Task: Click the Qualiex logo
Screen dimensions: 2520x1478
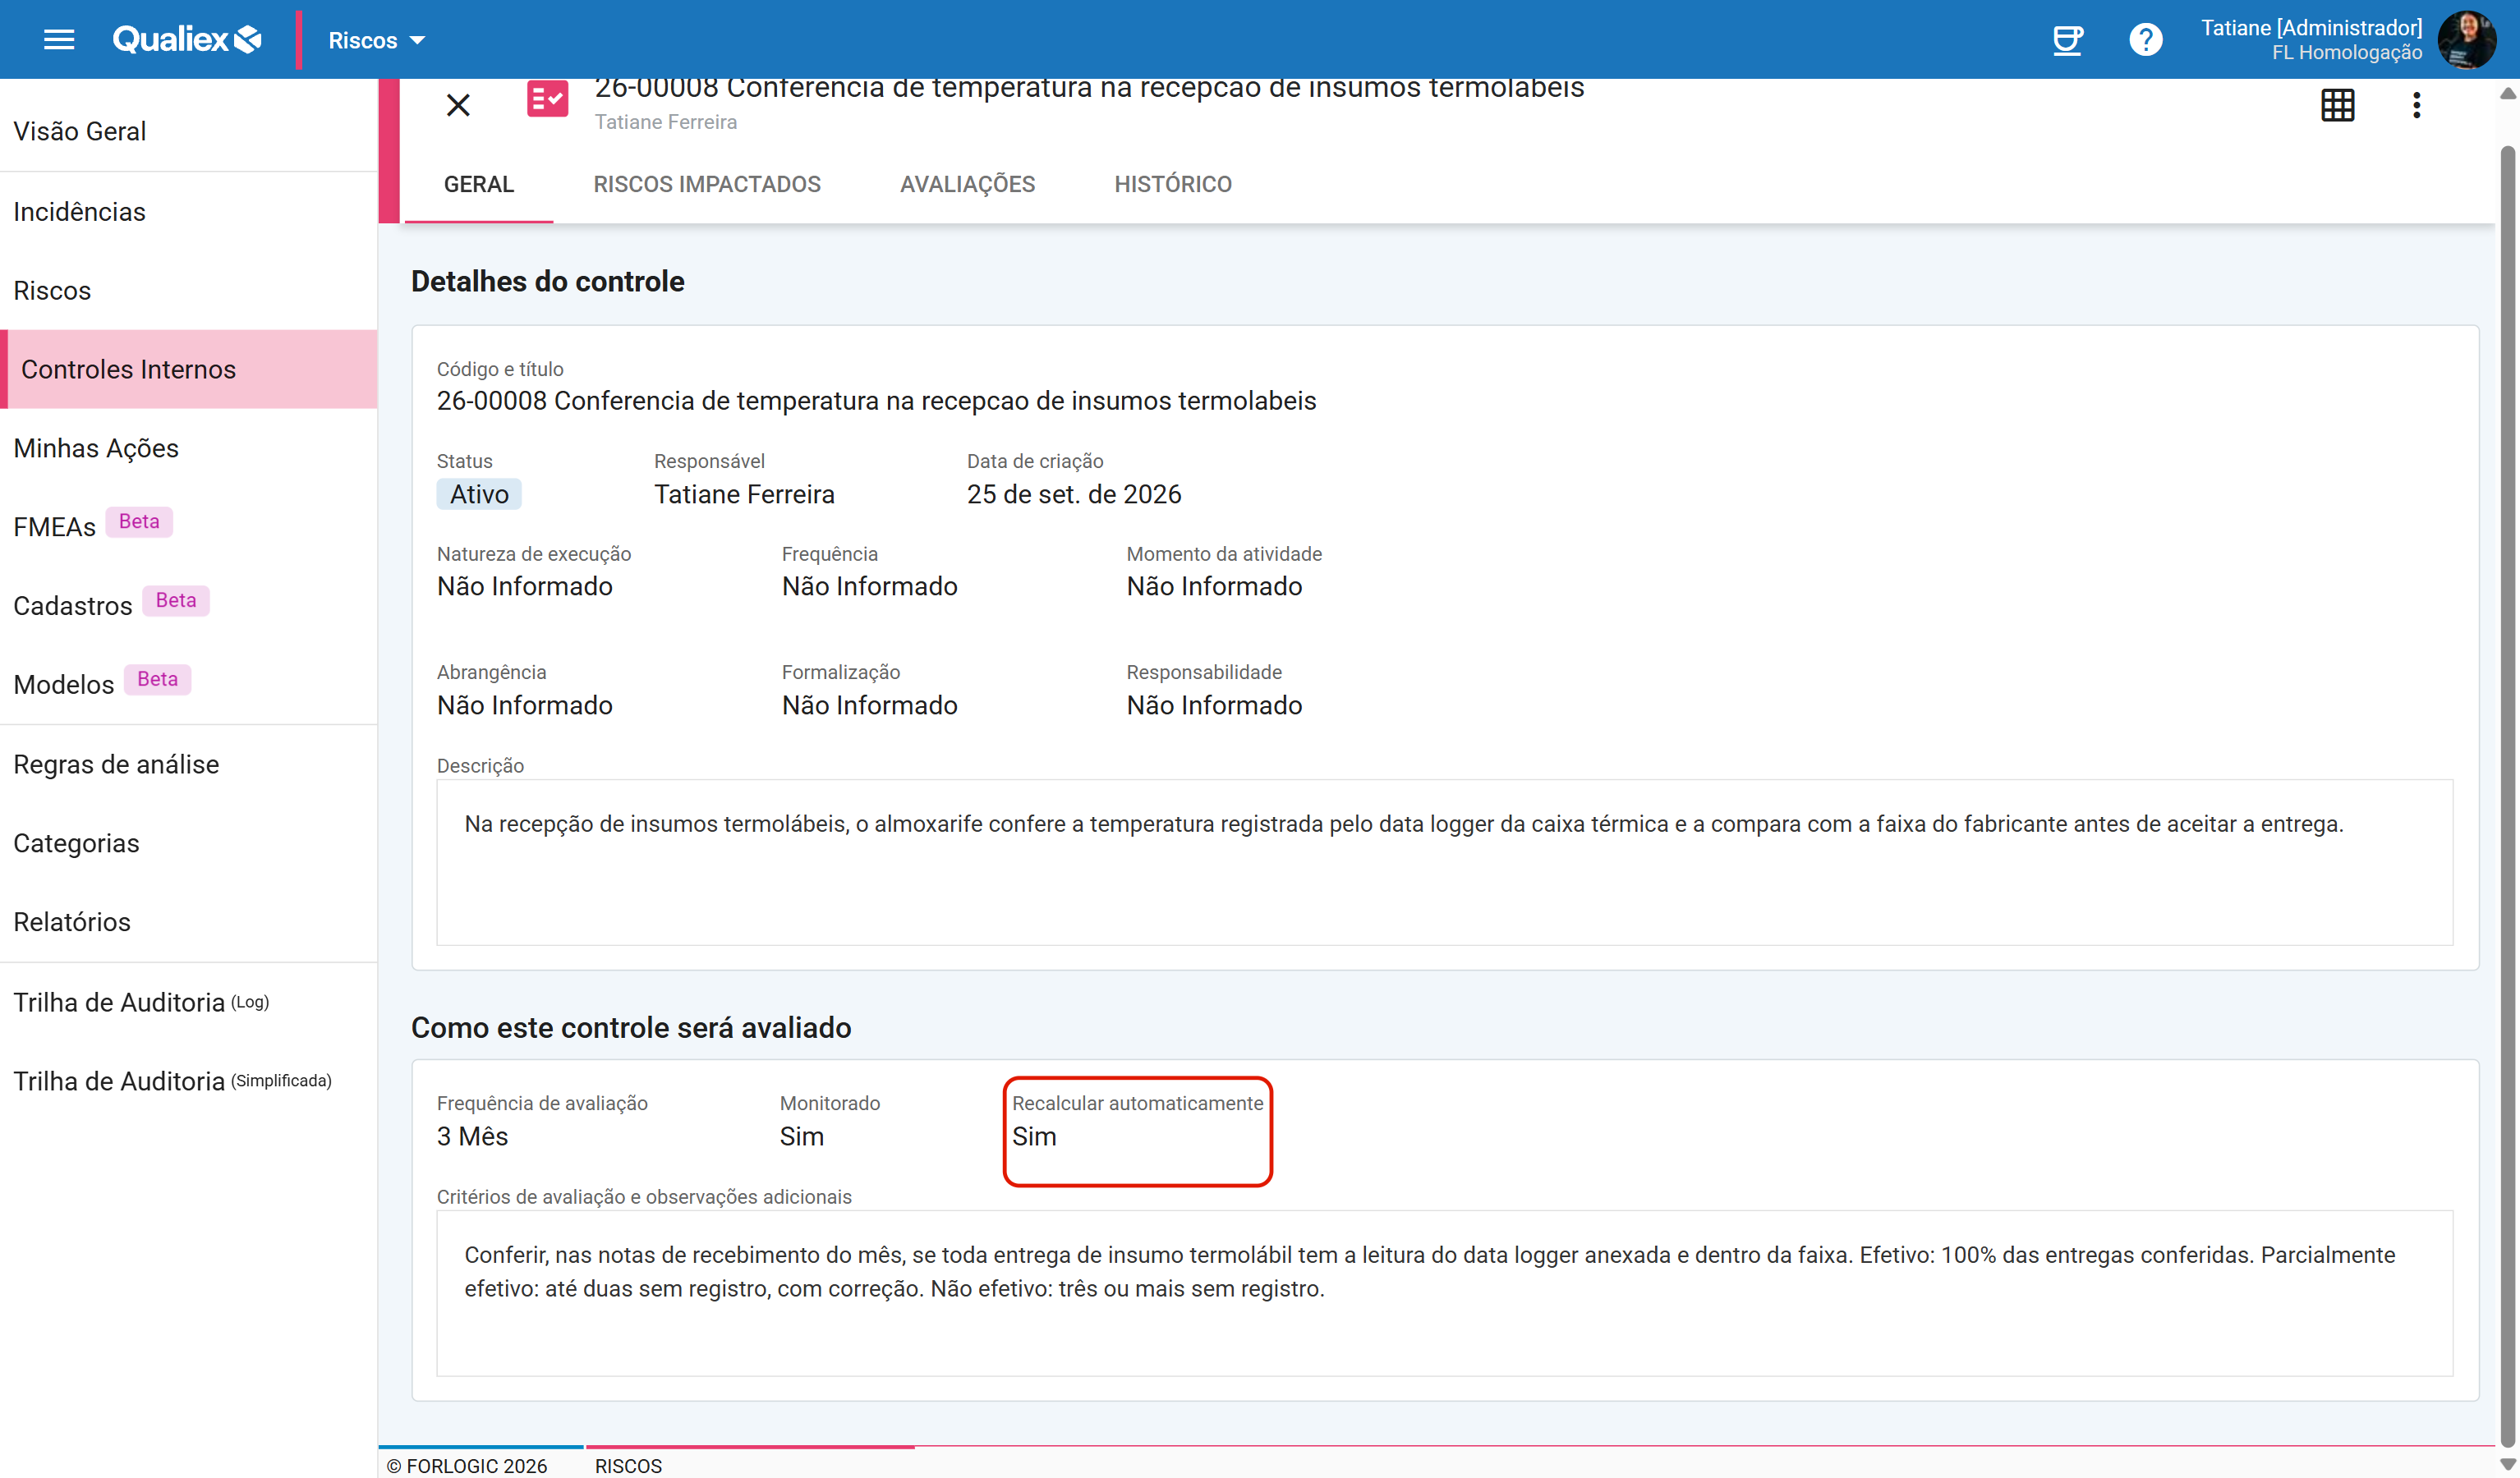Action: (187, 40)
